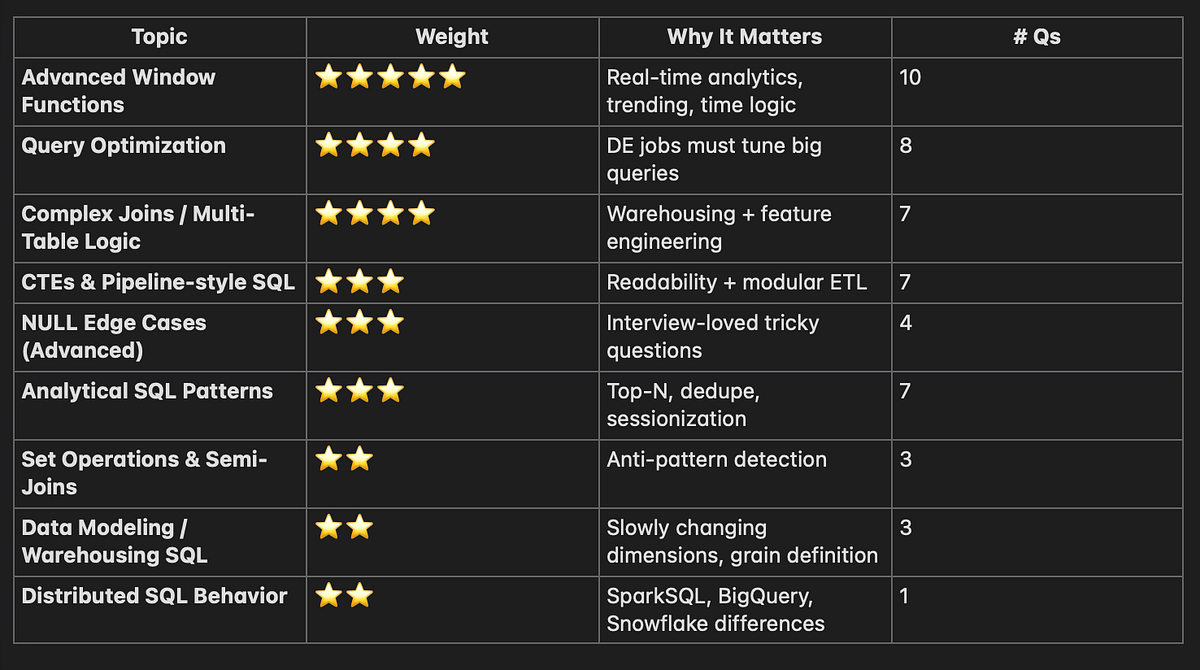The height and width of the screenshot is (670, 1200).
Task: Click the two-star rating for Distributed SQL Behavior
Action: pyautogui.click(x=344, y=596)
